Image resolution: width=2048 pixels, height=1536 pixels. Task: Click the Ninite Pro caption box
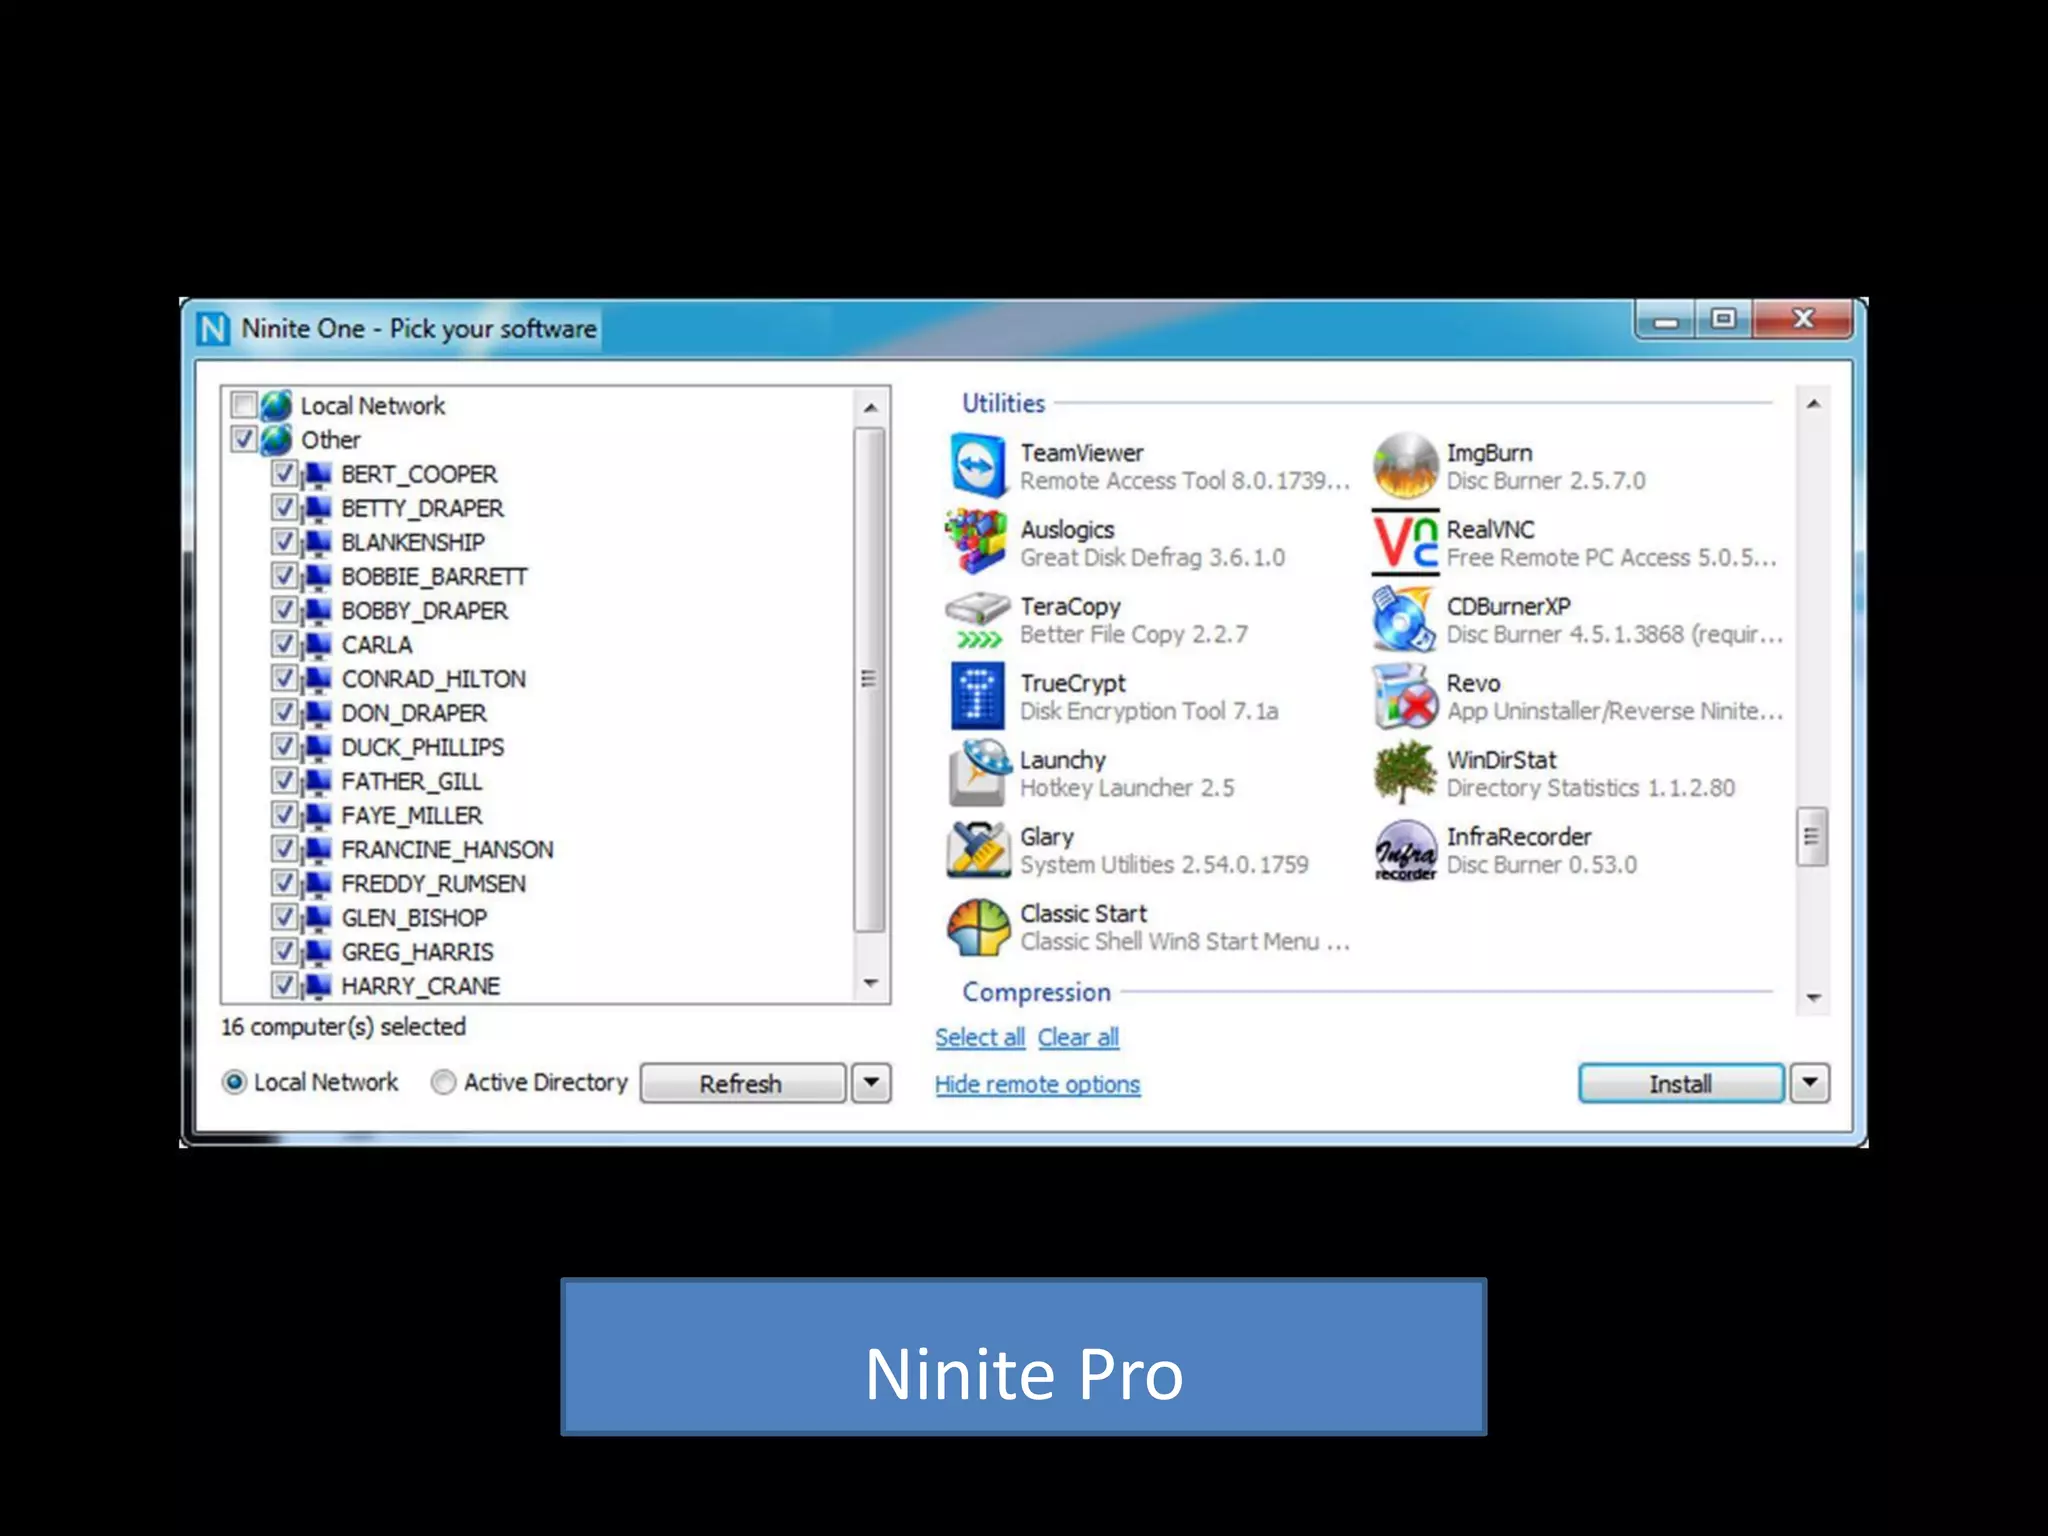[1024, 1357]
